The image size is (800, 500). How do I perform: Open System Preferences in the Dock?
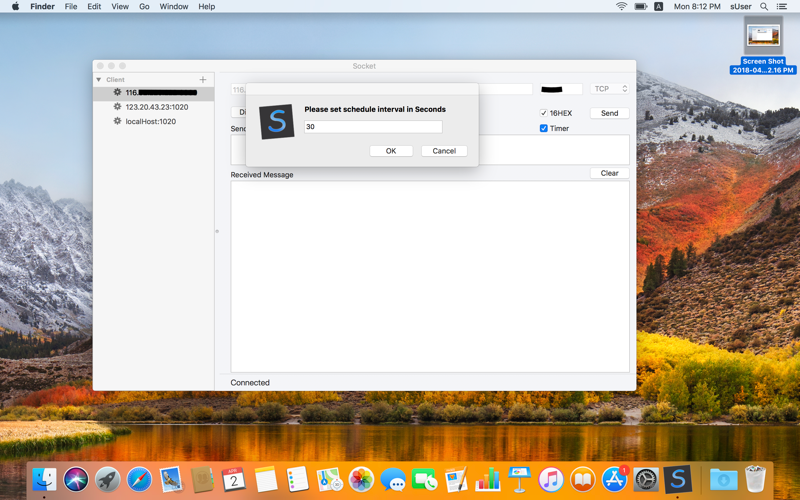pyautogui.click(x=646, y=480)
